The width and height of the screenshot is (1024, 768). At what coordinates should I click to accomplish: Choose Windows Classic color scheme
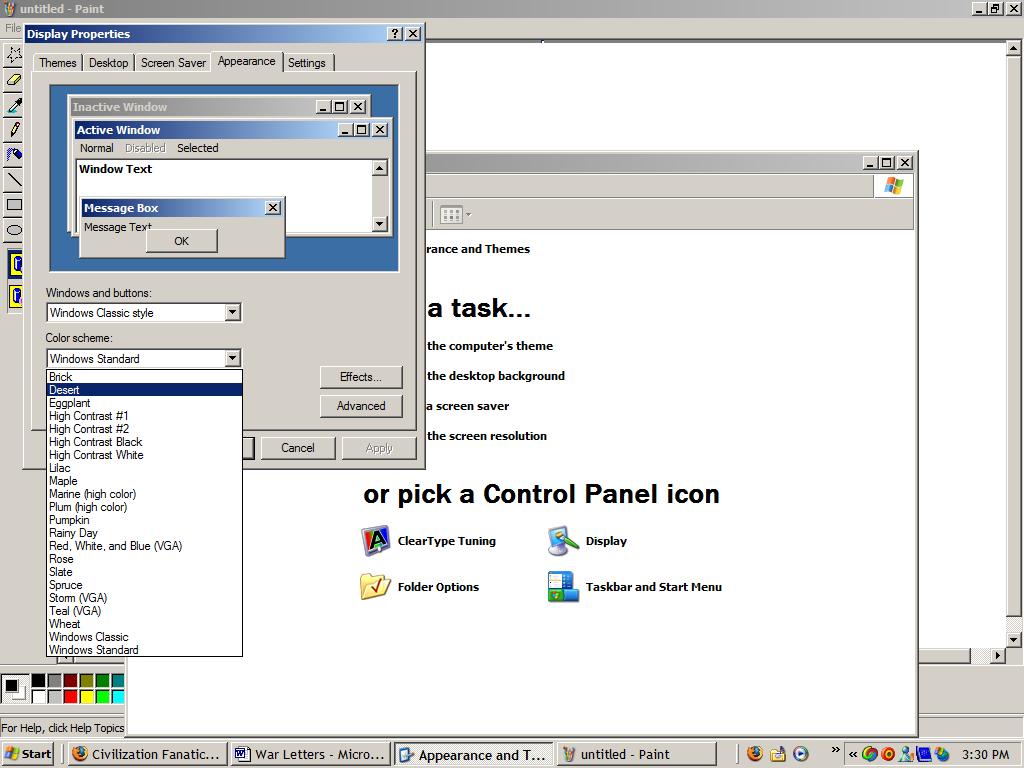[144, 637]
